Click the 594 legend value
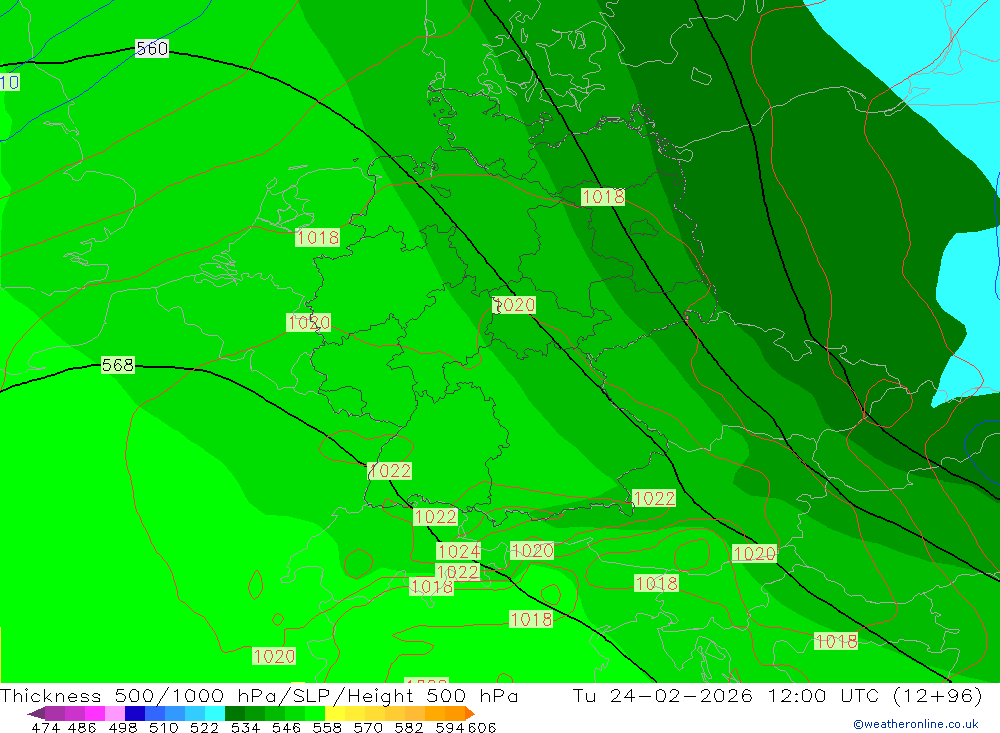This screenshot has height=733, width=1000. tap(450, 727)
